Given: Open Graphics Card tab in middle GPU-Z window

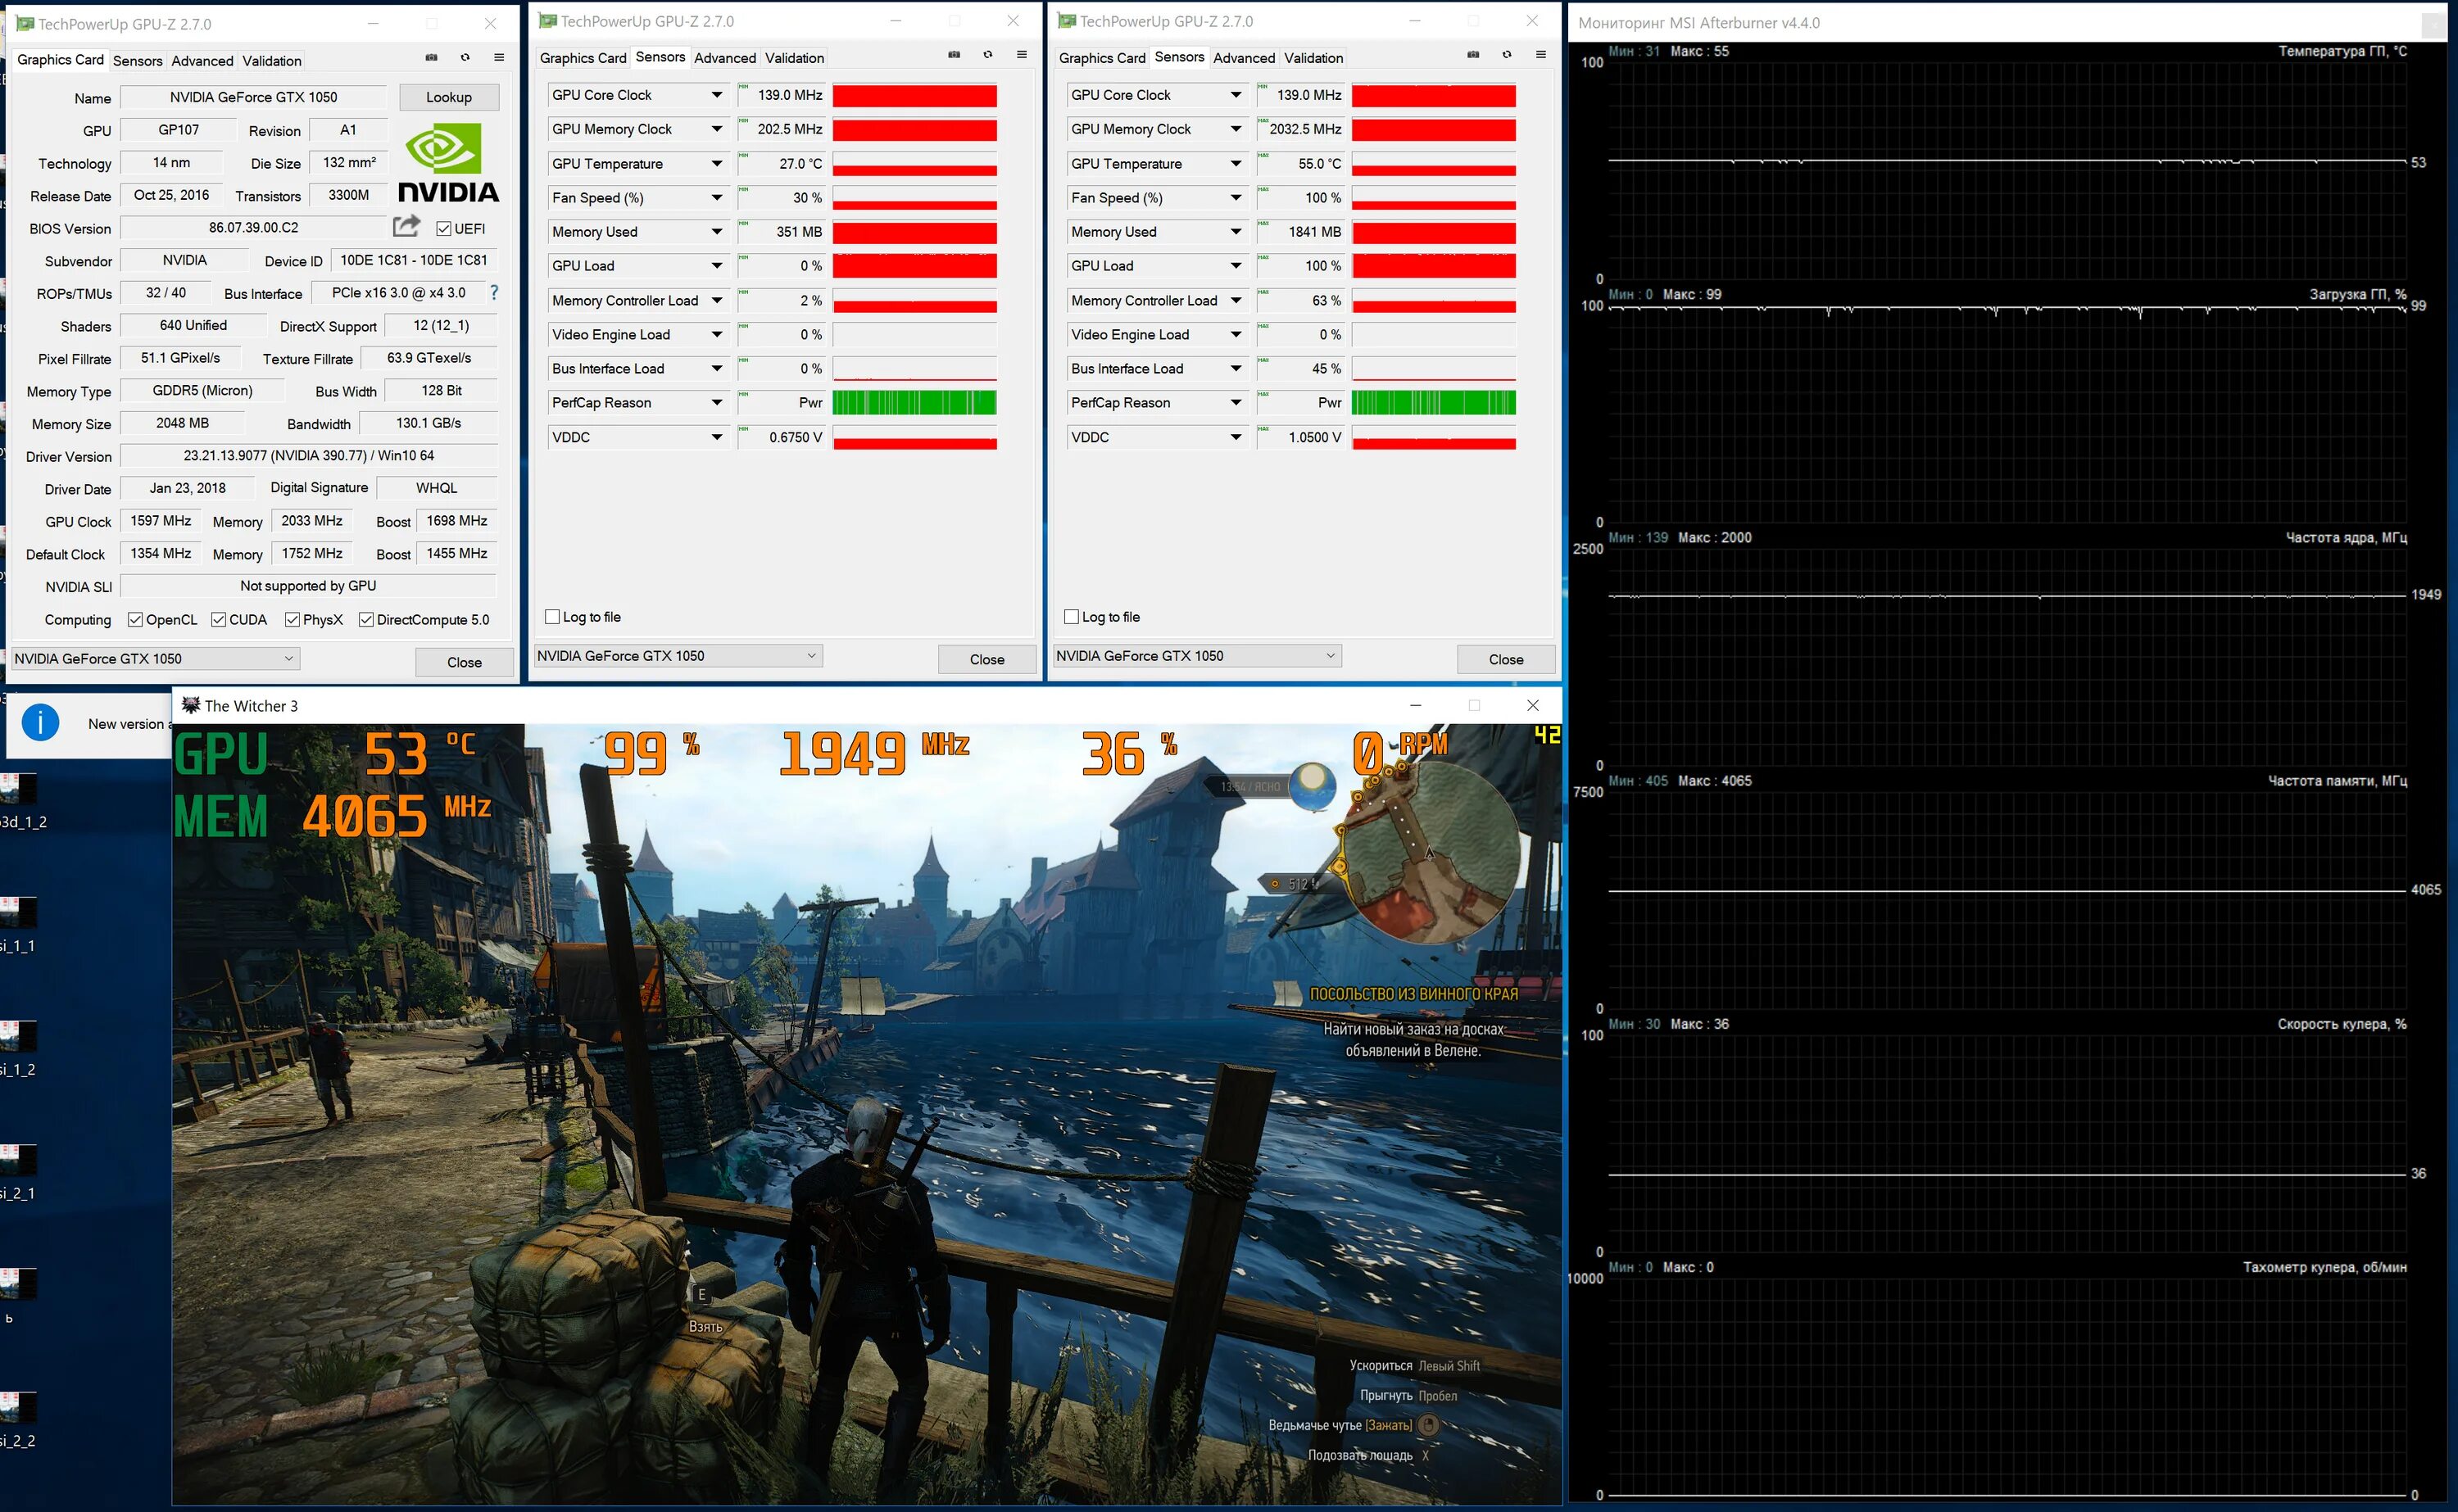Looking at the screenshot, I should coord(583,58).
